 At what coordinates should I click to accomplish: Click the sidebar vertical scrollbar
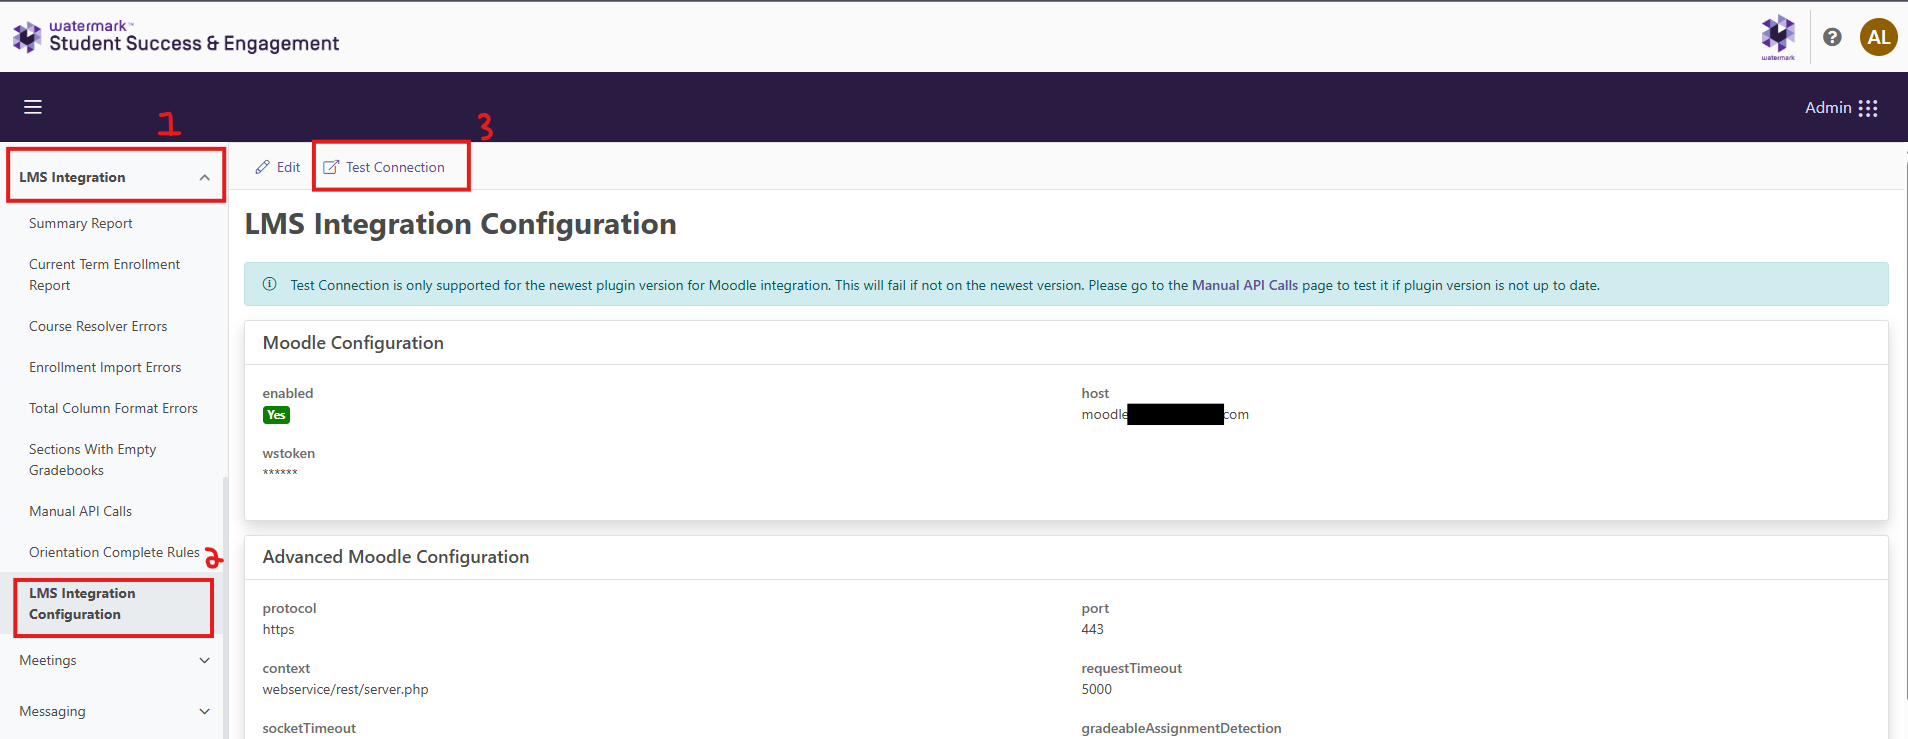[x=225, y=607]
